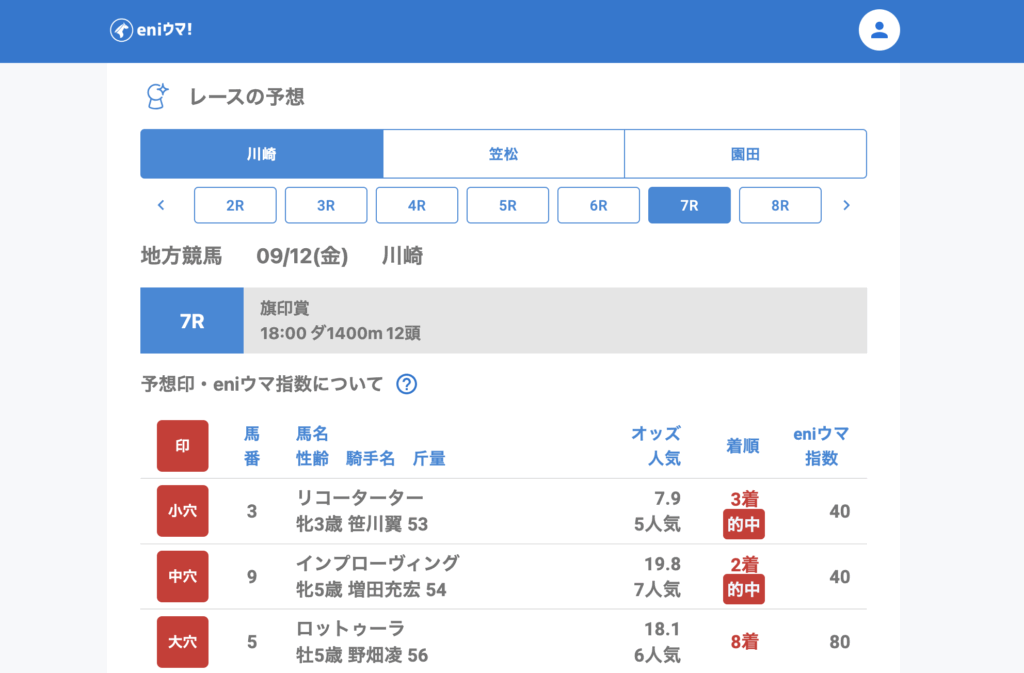Click the eniウマ! logo in header
The image size is (1024, 673).
point(151,30)
